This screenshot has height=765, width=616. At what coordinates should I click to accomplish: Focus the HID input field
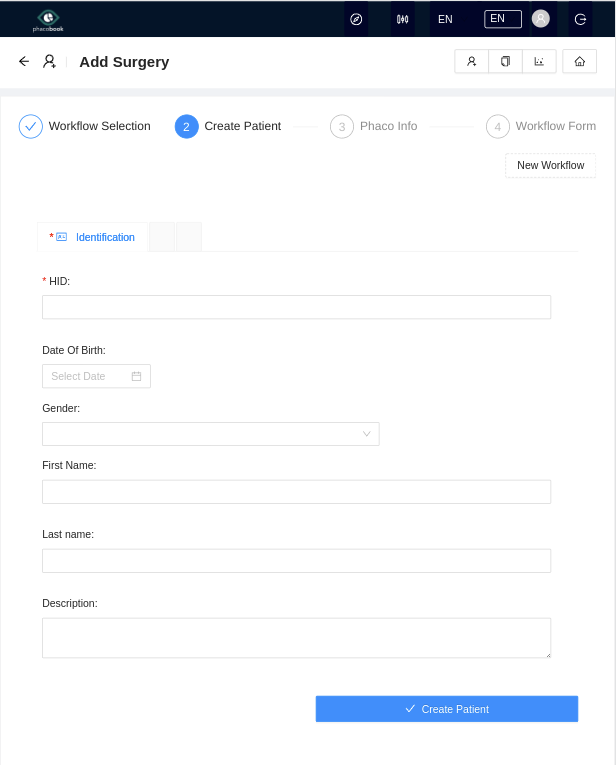(296, 307)
